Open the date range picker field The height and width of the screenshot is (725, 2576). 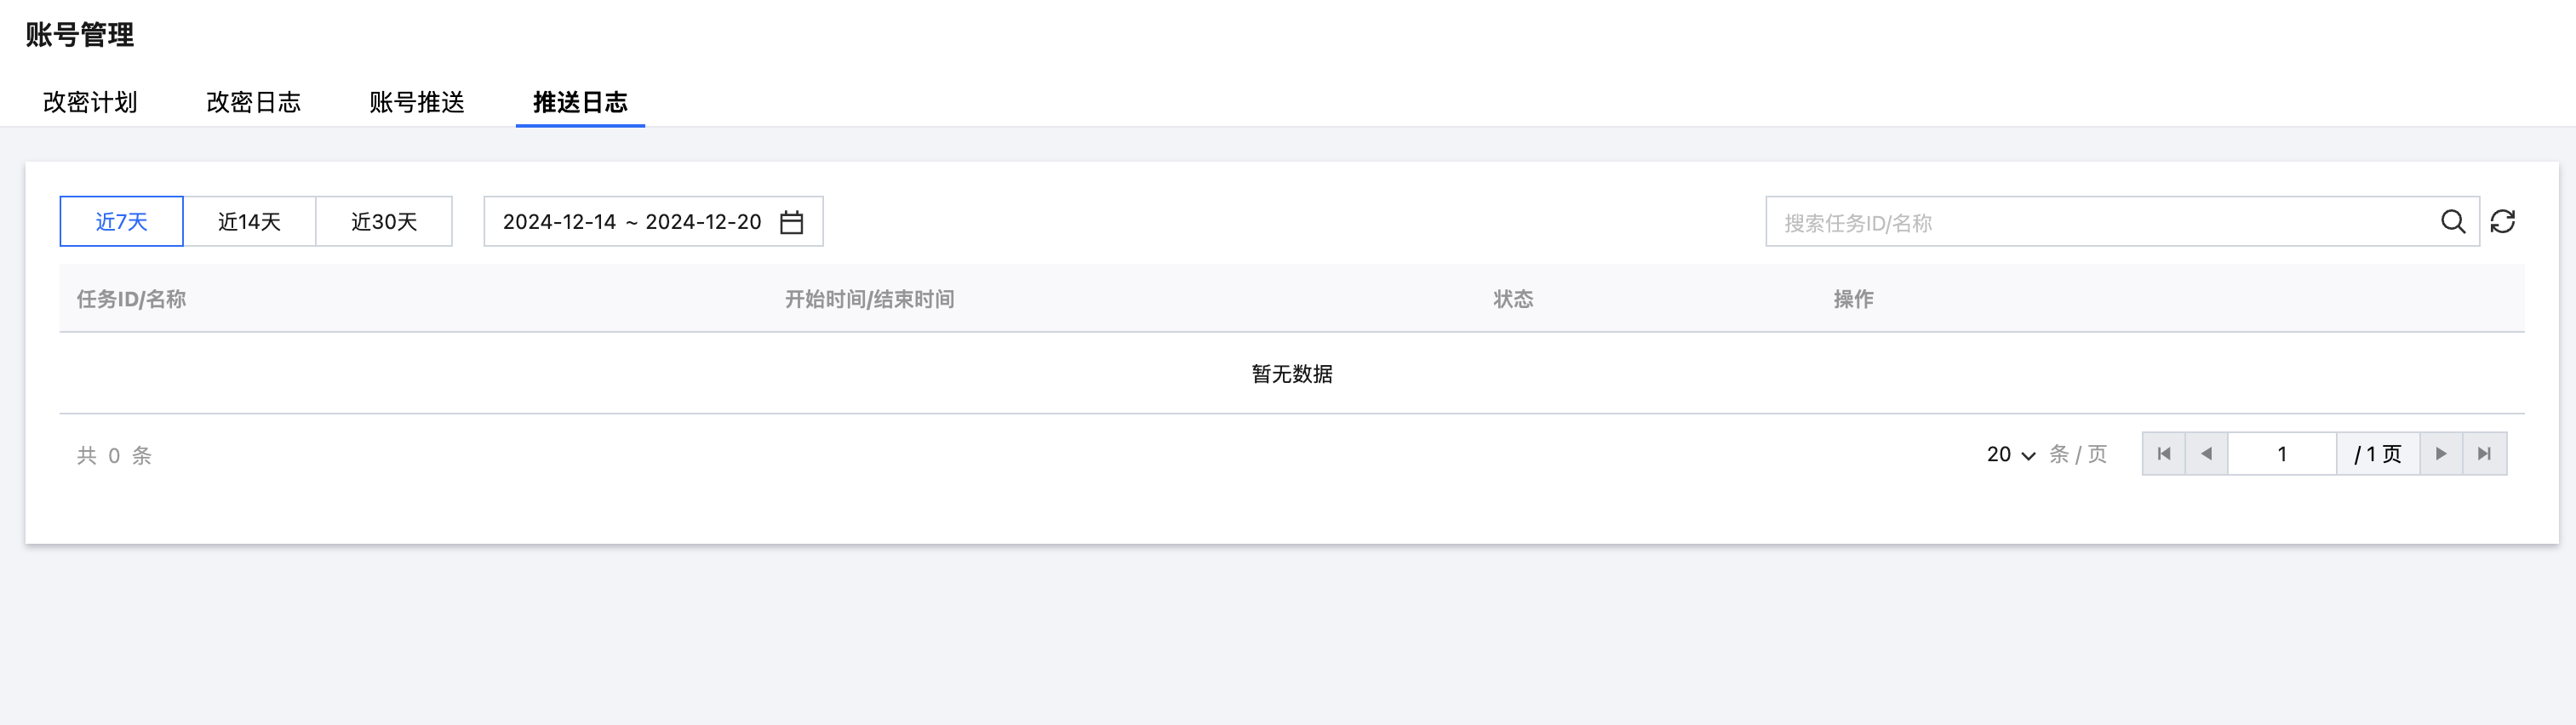tap(632, 222)
